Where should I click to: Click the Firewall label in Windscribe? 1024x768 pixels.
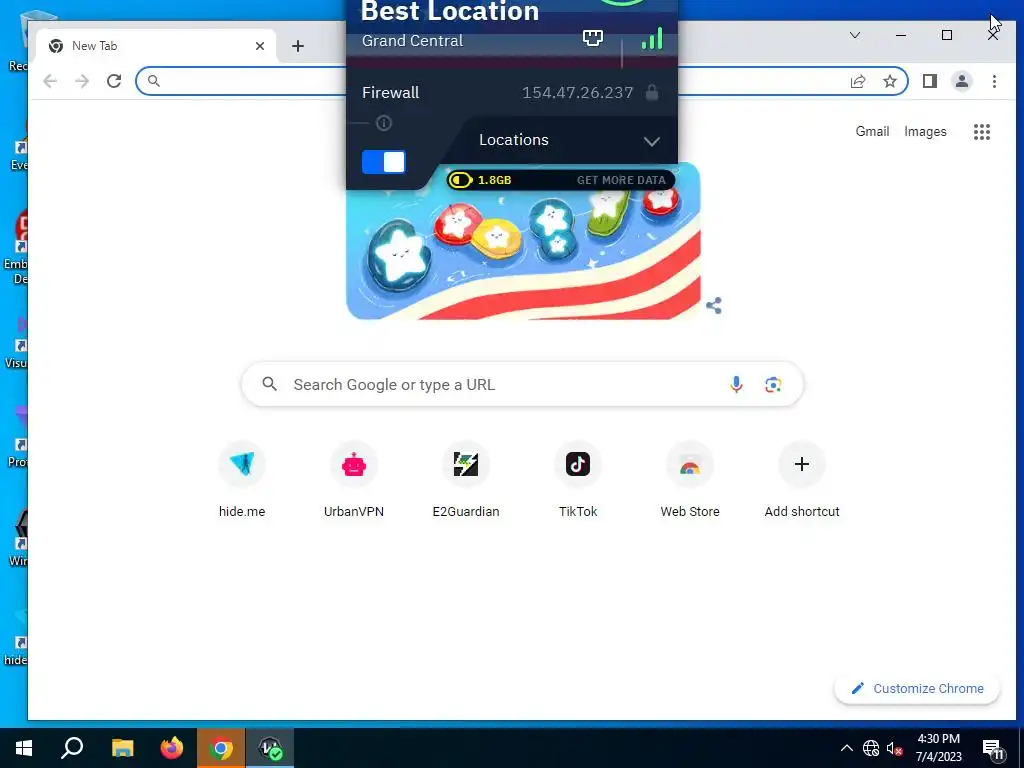click(391, 92)
